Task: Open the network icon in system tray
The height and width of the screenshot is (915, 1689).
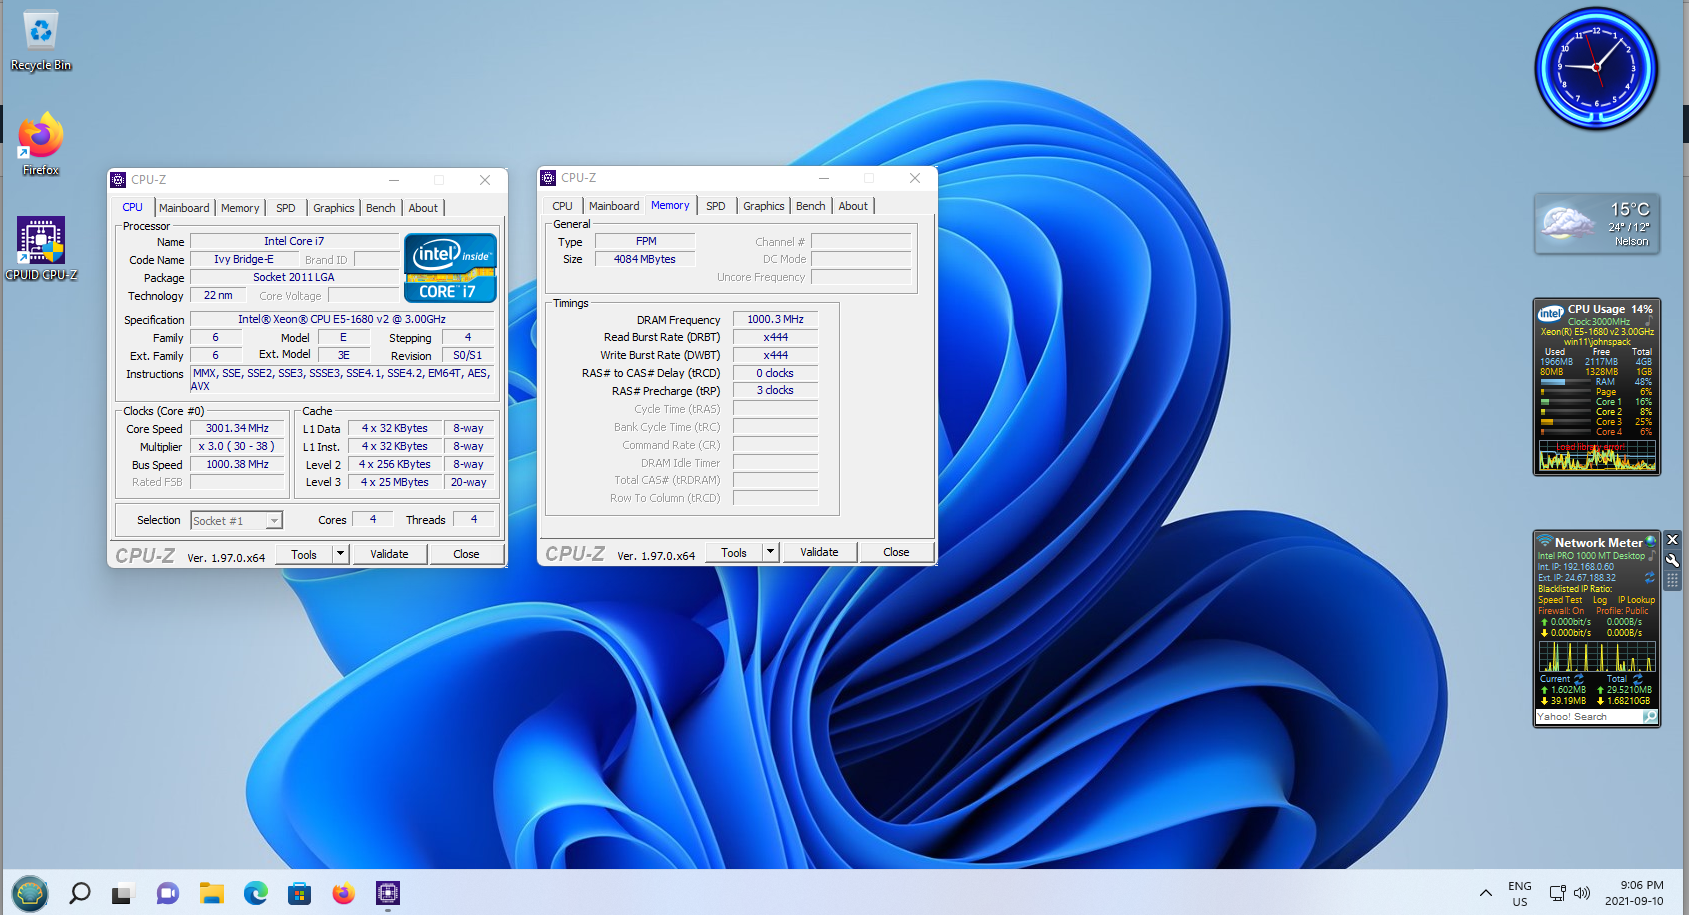Action: click(x=1557, y=893)
